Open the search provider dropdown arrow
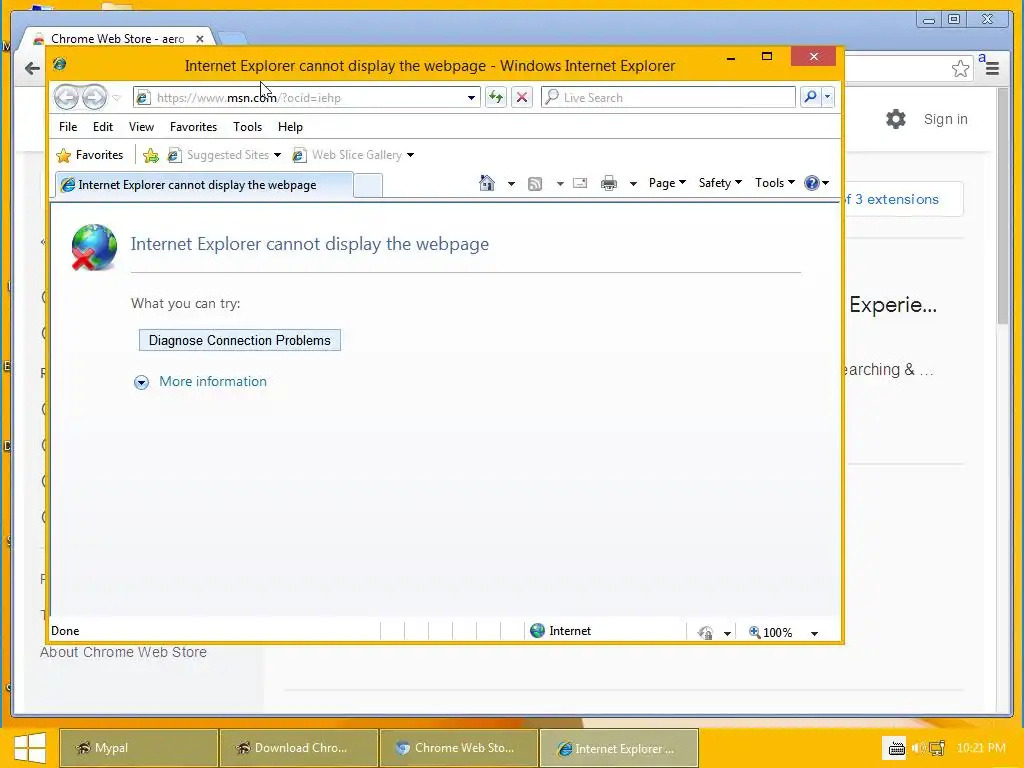1024x768 pixels. (x=827, y=97)
